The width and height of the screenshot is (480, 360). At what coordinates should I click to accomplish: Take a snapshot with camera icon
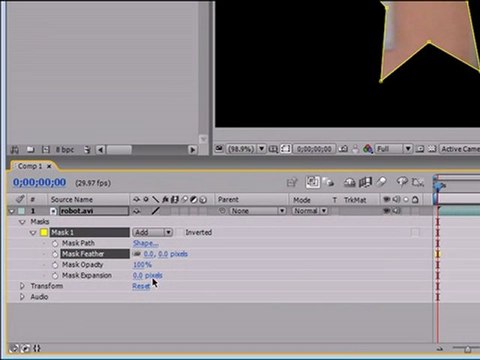pos(343,149)
